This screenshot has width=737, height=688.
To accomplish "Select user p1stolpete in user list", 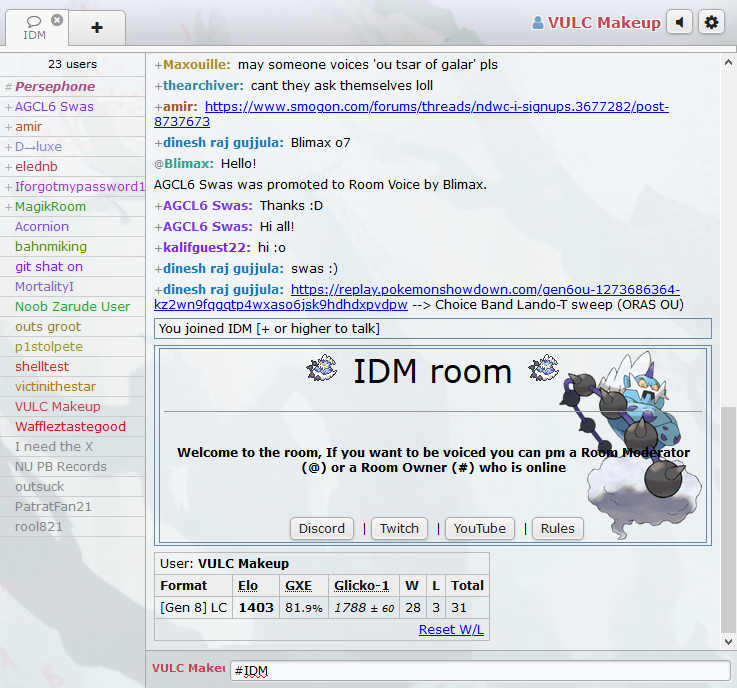I will (x=72, y=346).
